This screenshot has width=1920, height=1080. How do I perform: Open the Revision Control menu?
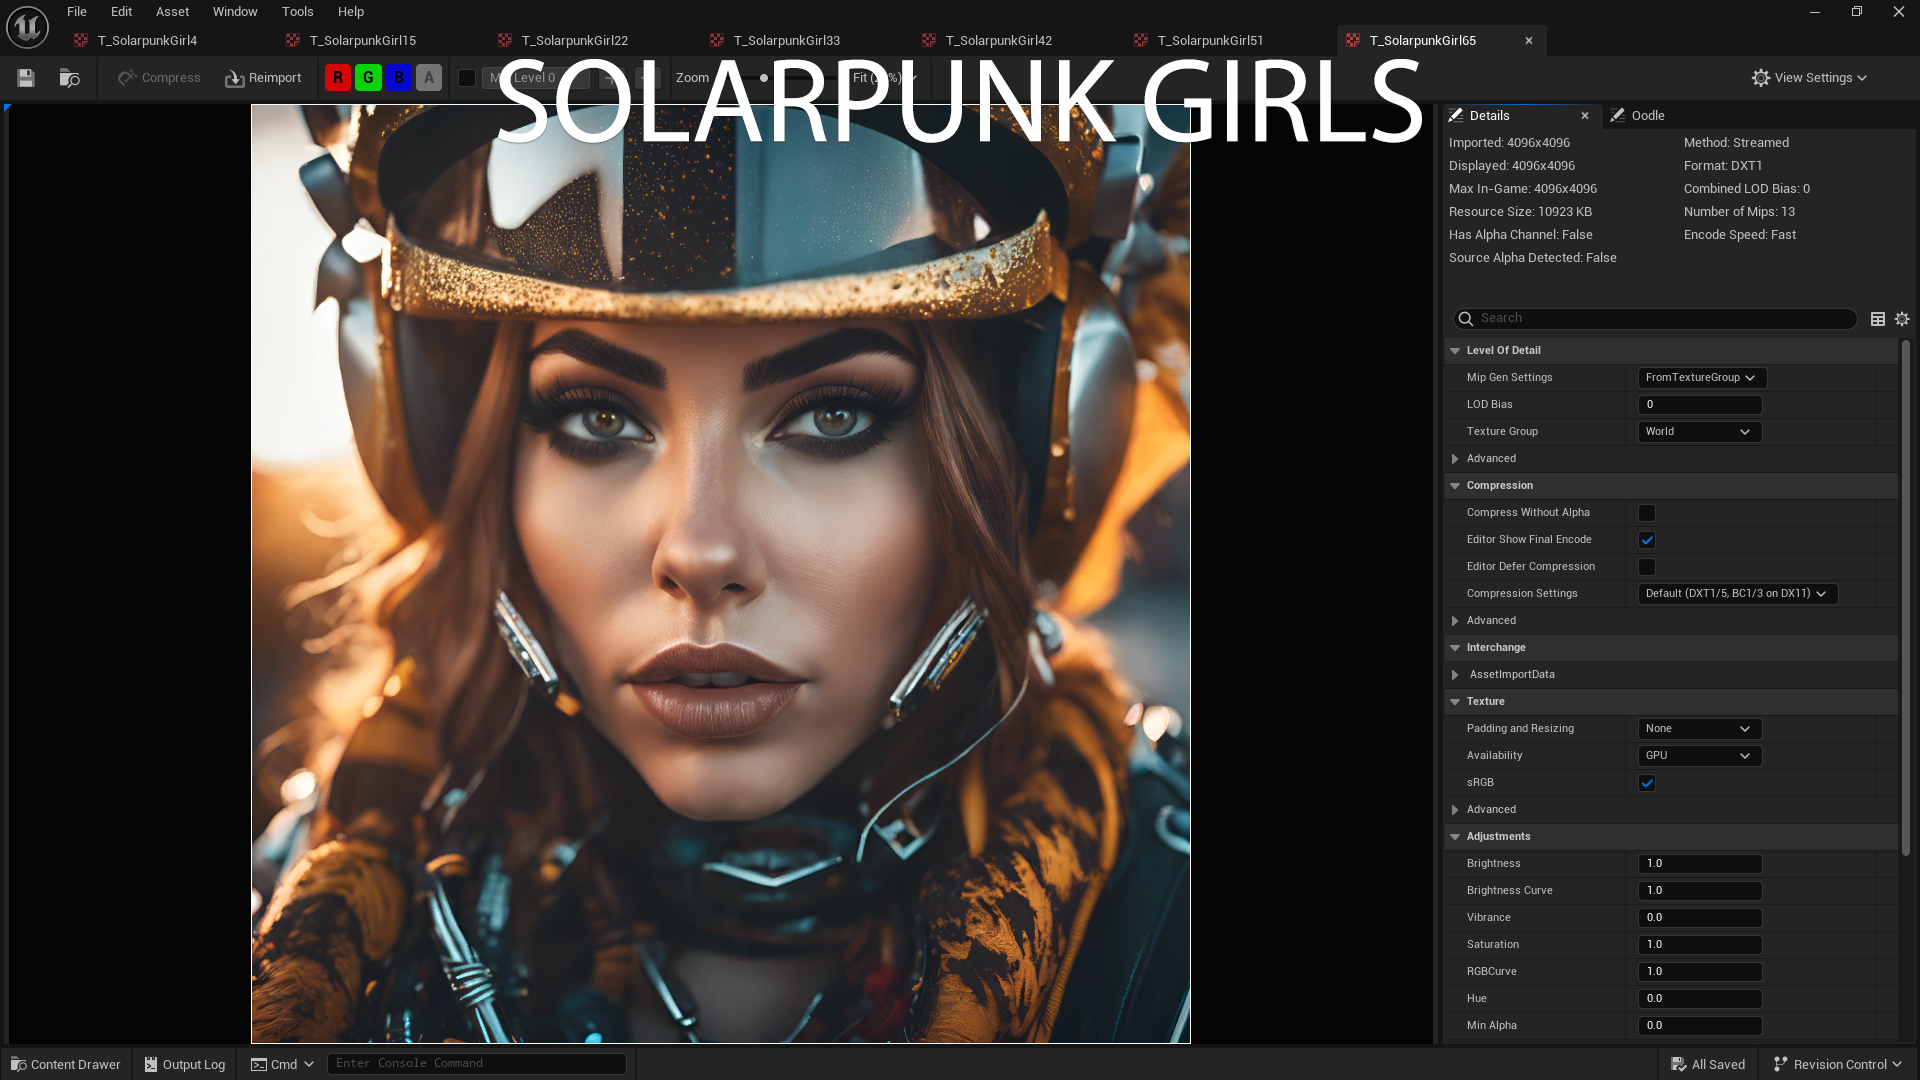coord(1837,1065)
